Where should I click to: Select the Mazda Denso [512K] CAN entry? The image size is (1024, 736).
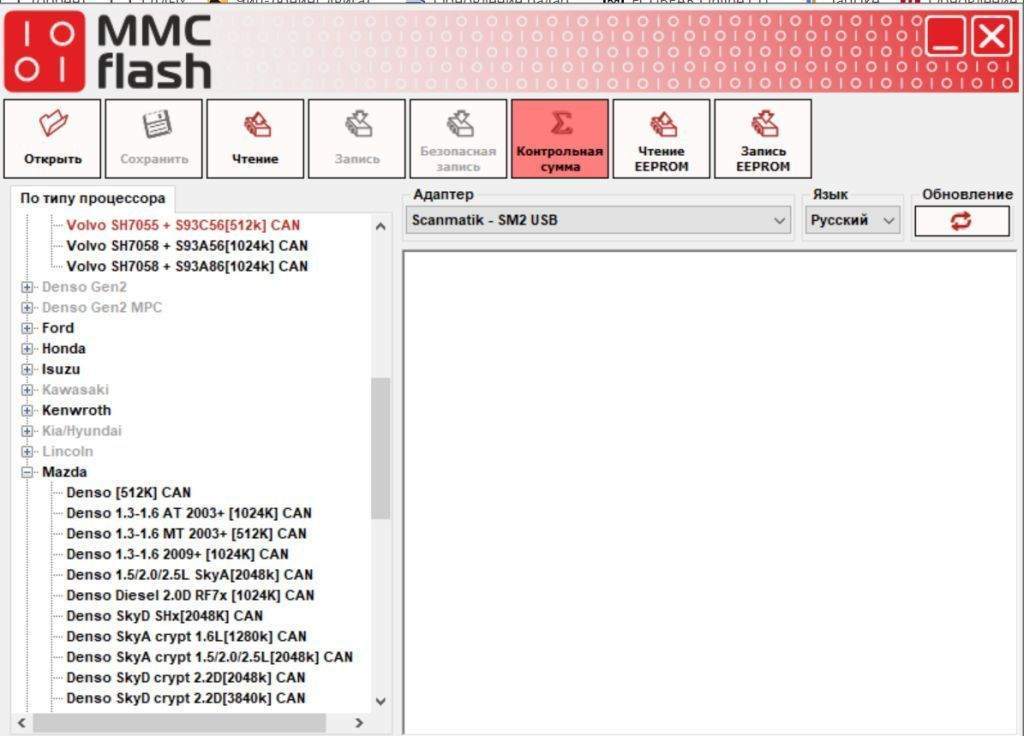[129, 492]
